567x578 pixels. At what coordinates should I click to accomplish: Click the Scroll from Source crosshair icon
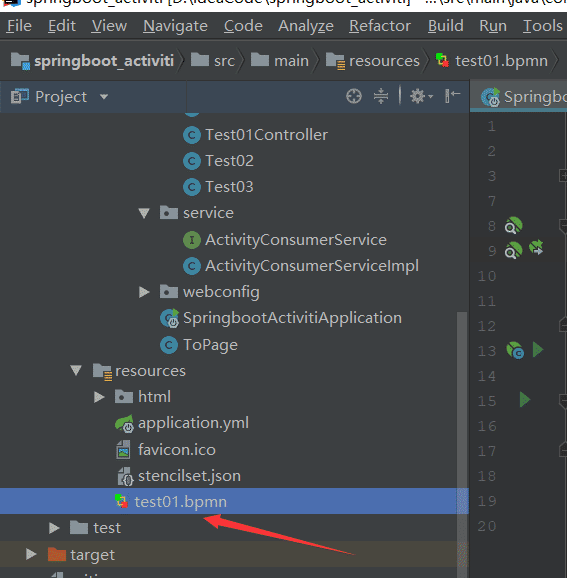coord(354,97)
